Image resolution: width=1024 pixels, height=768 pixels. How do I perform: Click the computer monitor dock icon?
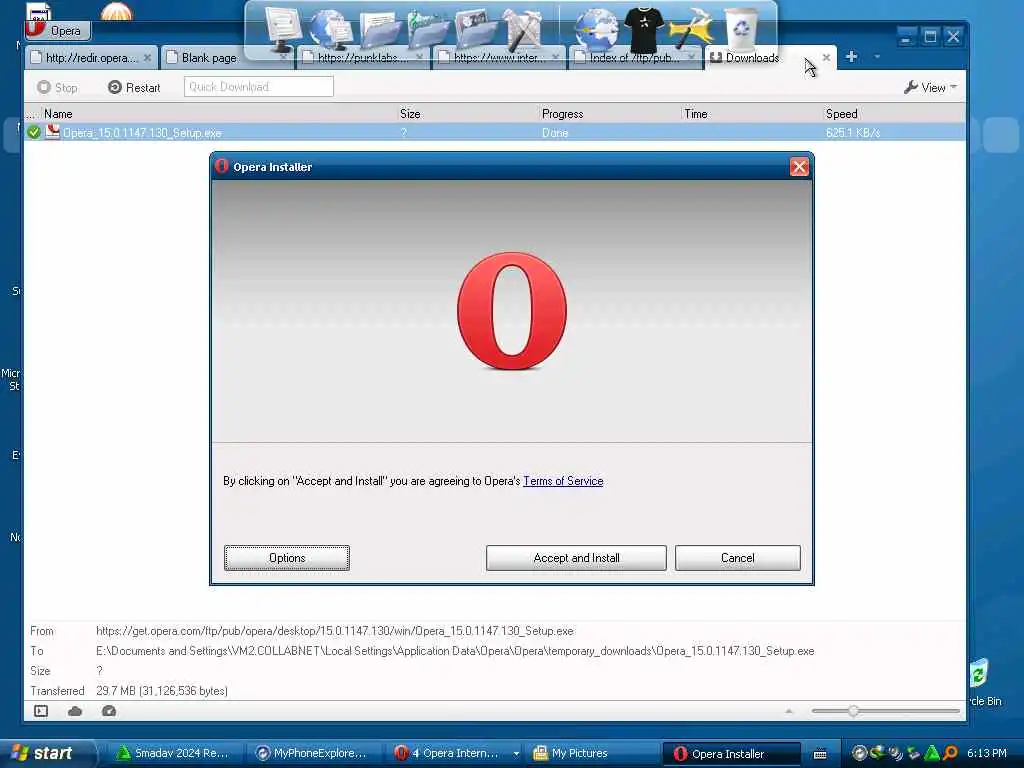click(283, 29)
